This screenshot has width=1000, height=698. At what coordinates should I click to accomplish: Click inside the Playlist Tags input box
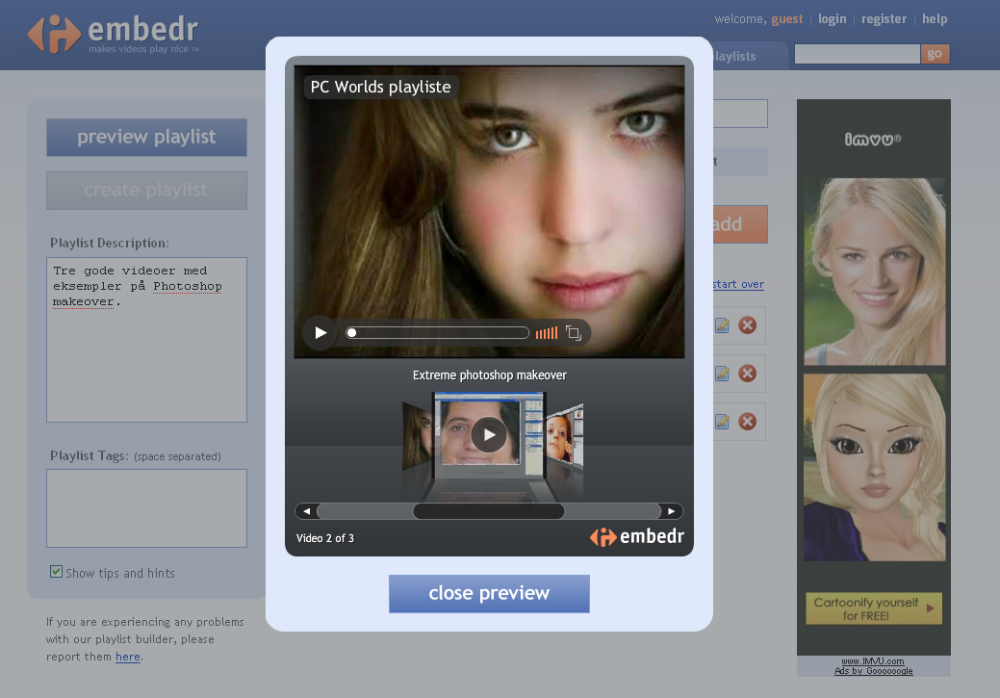146,508
